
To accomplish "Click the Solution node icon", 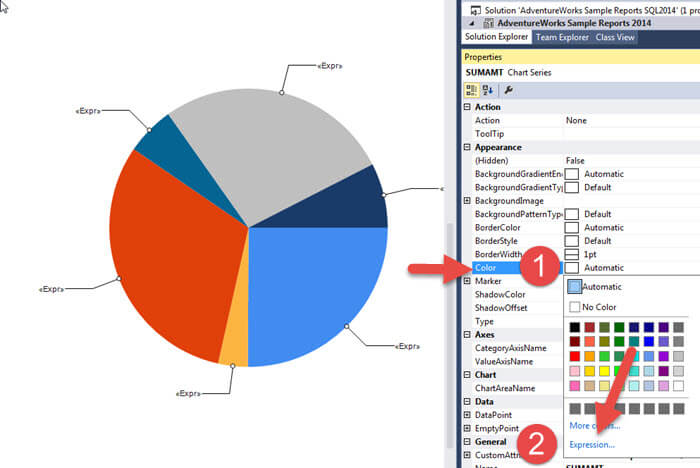I will click(x=476, y=10).
